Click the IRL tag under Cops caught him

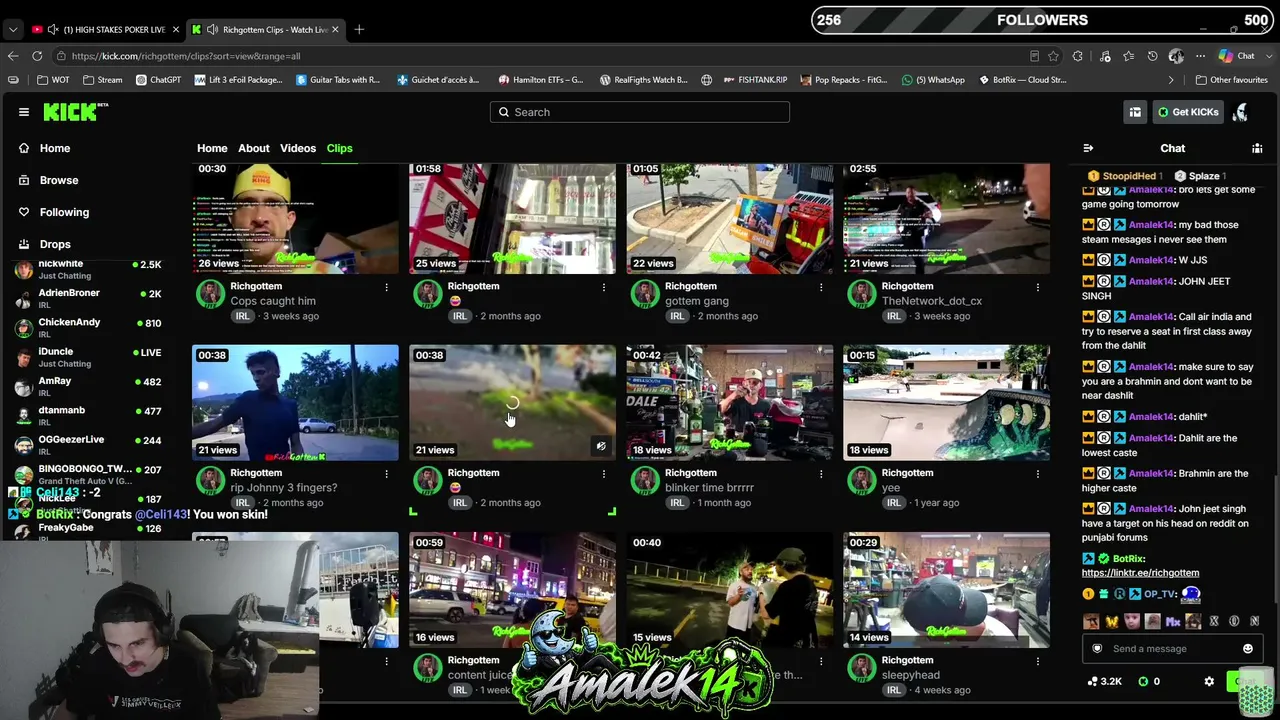pyautogui.click(x=243, y=316)
